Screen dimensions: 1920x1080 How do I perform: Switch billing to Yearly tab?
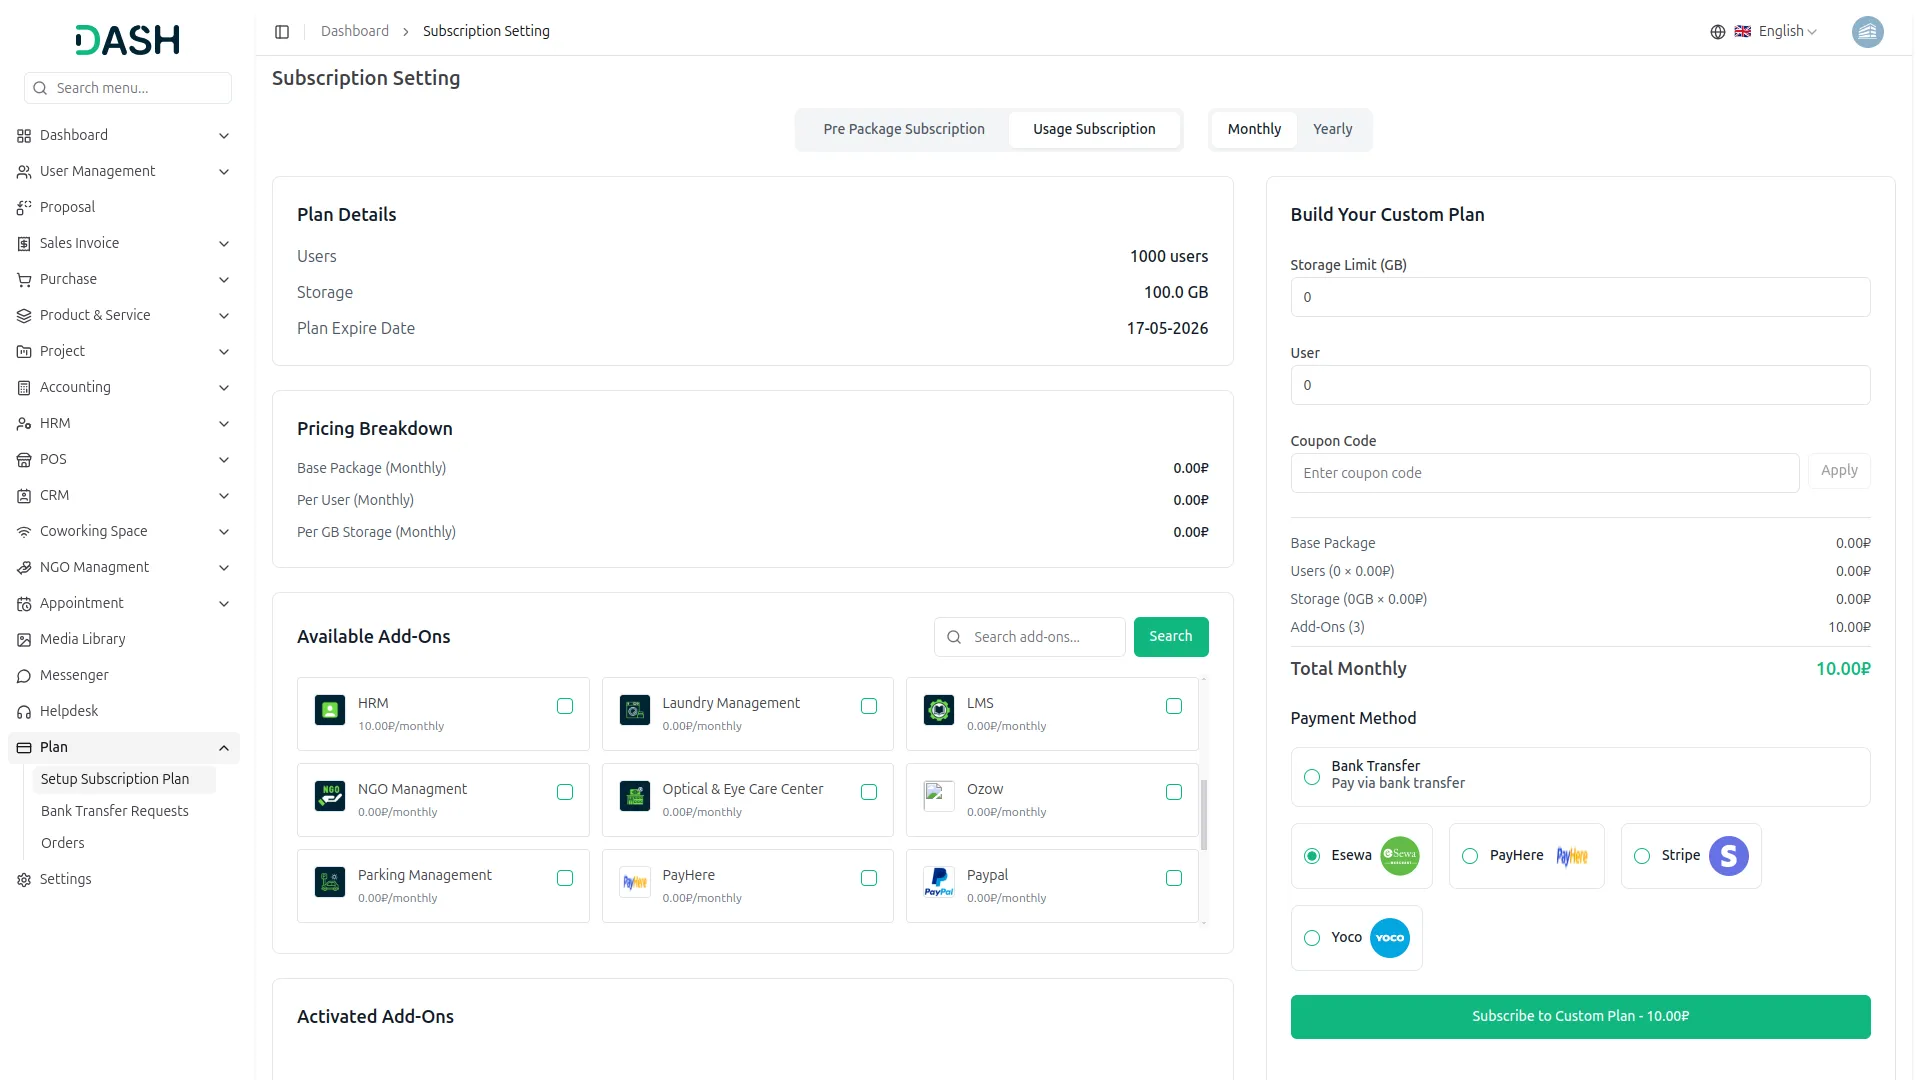[x=1332, y=129]
